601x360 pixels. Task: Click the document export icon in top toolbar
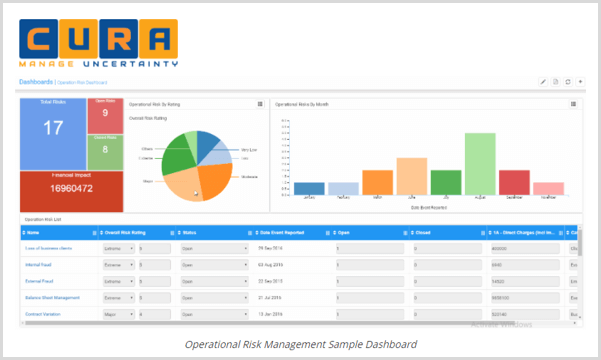point(555,82)
